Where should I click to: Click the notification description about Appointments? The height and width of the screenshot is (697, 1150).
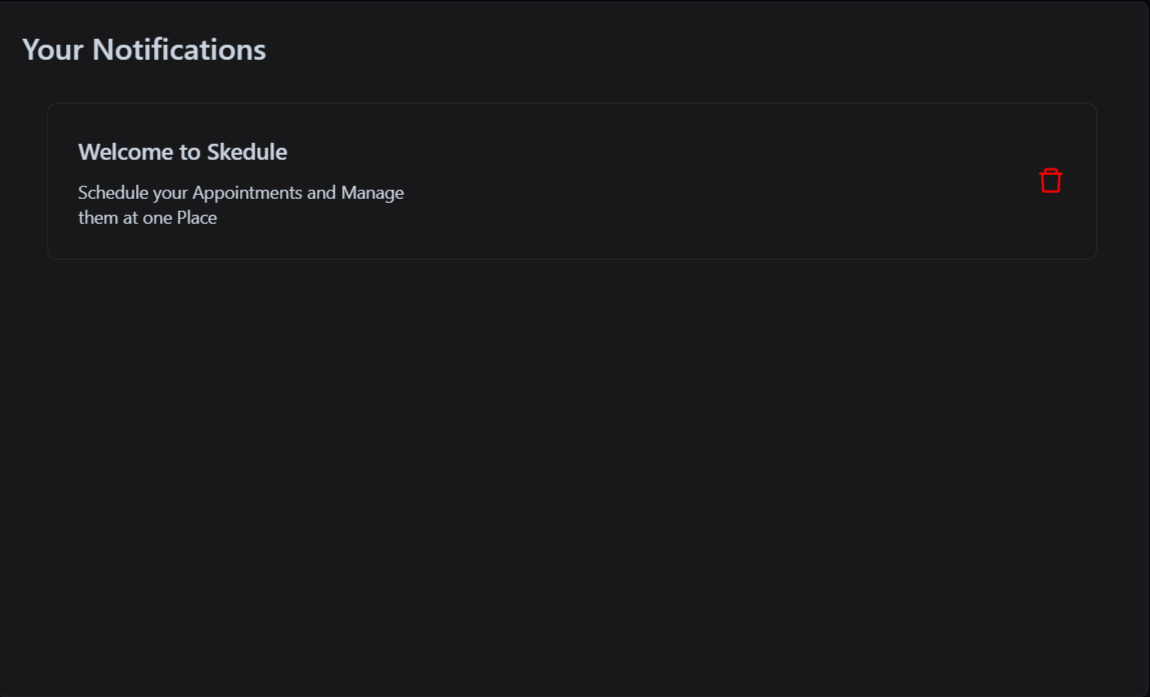click(241, 205)
